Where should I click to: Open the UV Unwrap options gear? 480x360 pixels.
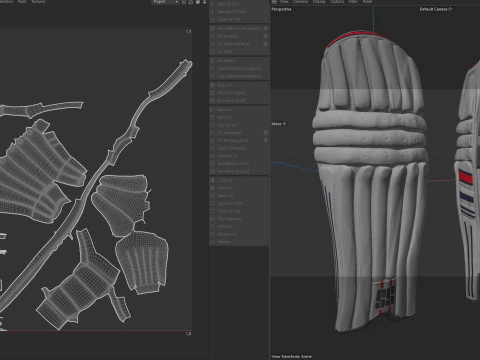coord(266,36)
